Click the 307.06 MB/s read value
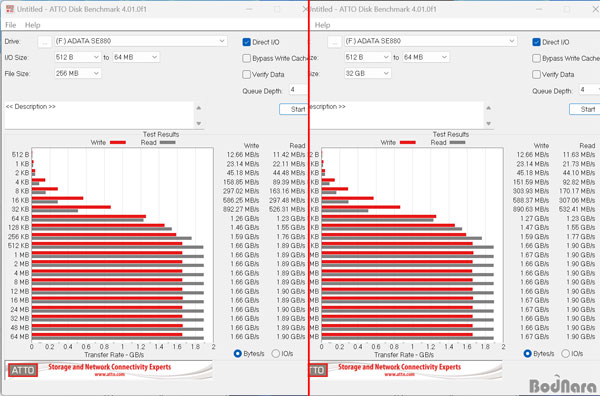 (577, 200)
